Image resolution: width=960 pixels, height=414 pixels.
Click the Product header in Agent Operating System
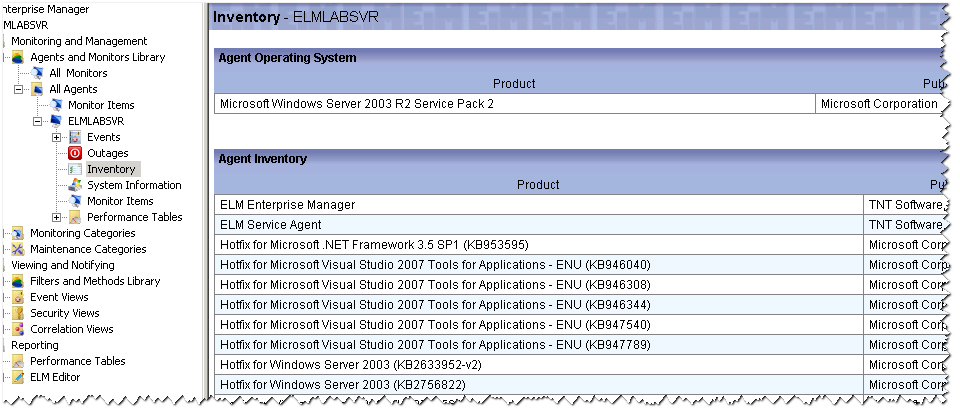point(514,83)
